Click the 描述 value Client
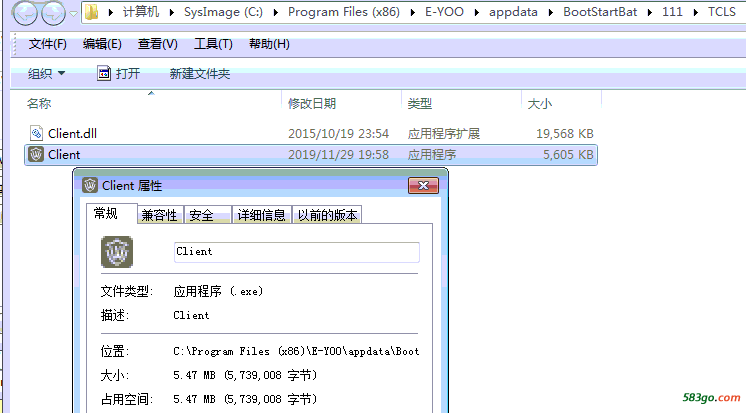 [x=191, y=315]
